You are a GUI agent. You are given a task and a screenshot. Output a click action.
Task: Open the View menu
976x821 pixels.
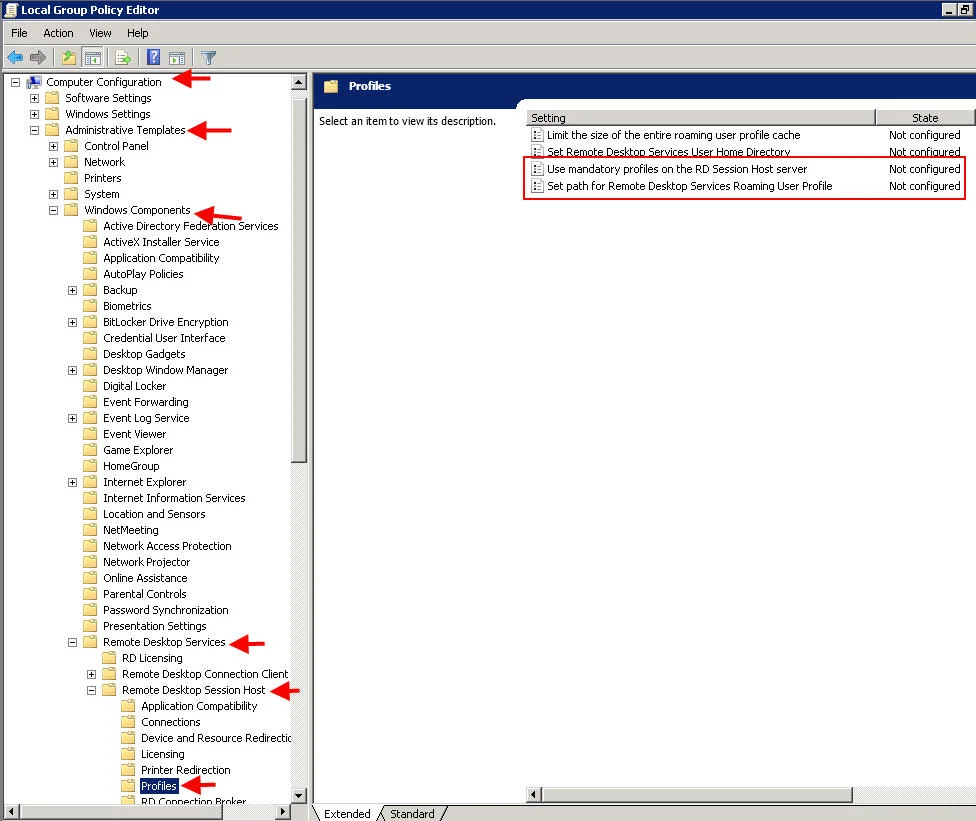click(x=100, y=33)
